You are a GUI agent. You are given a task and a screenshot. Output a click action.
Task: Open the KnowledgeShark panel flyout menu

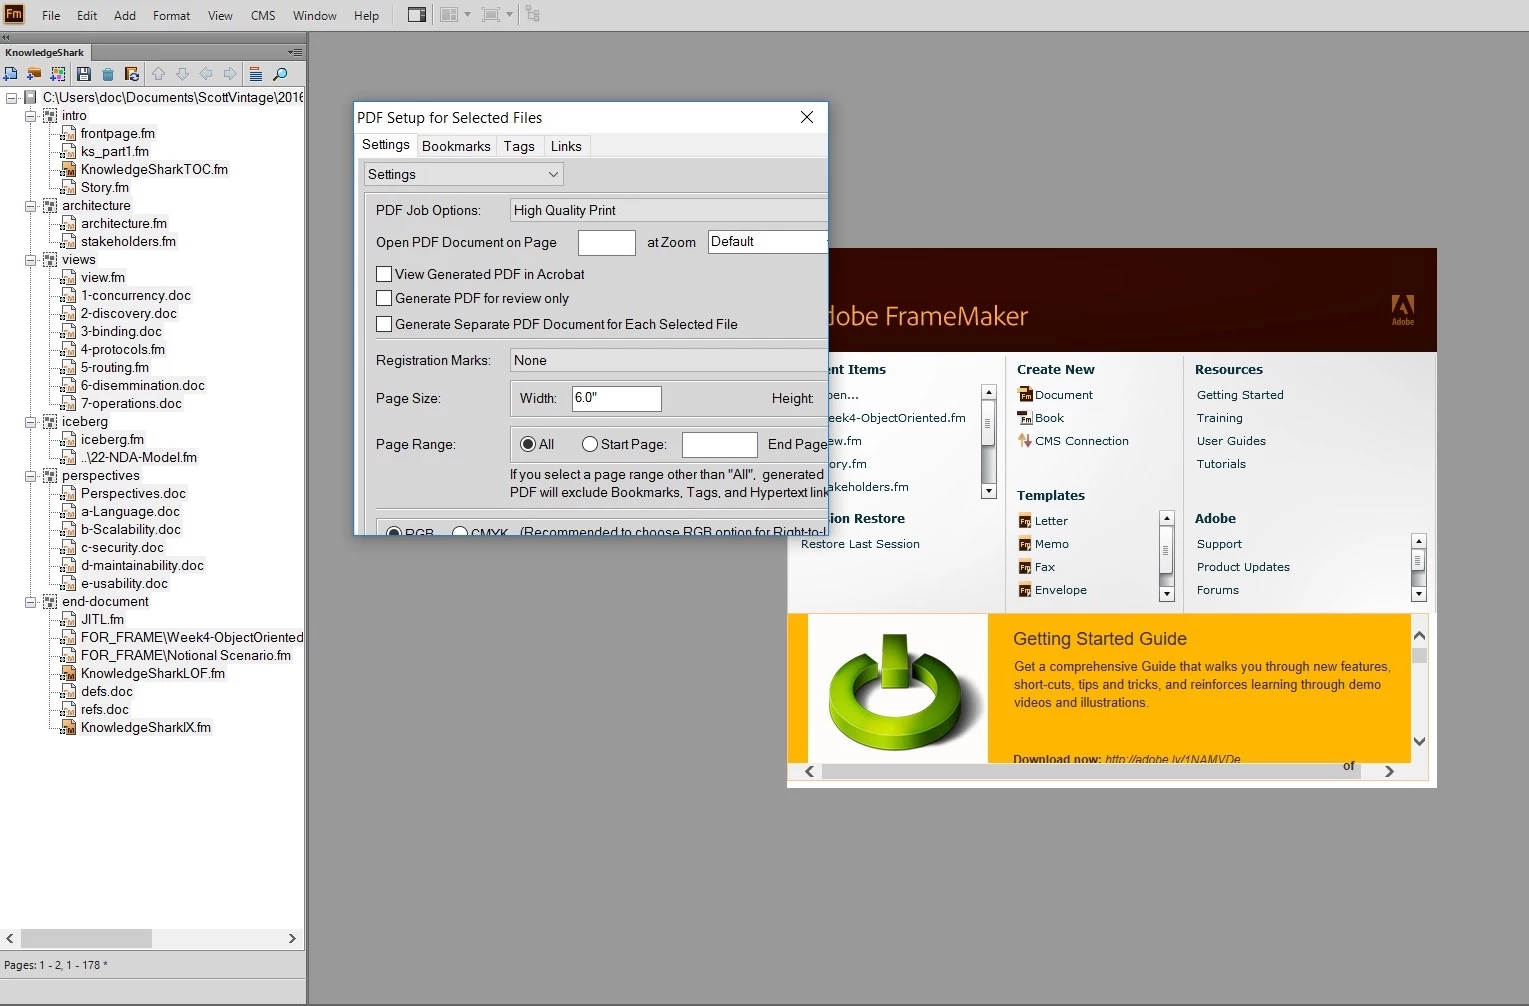[x=294, y=52]
